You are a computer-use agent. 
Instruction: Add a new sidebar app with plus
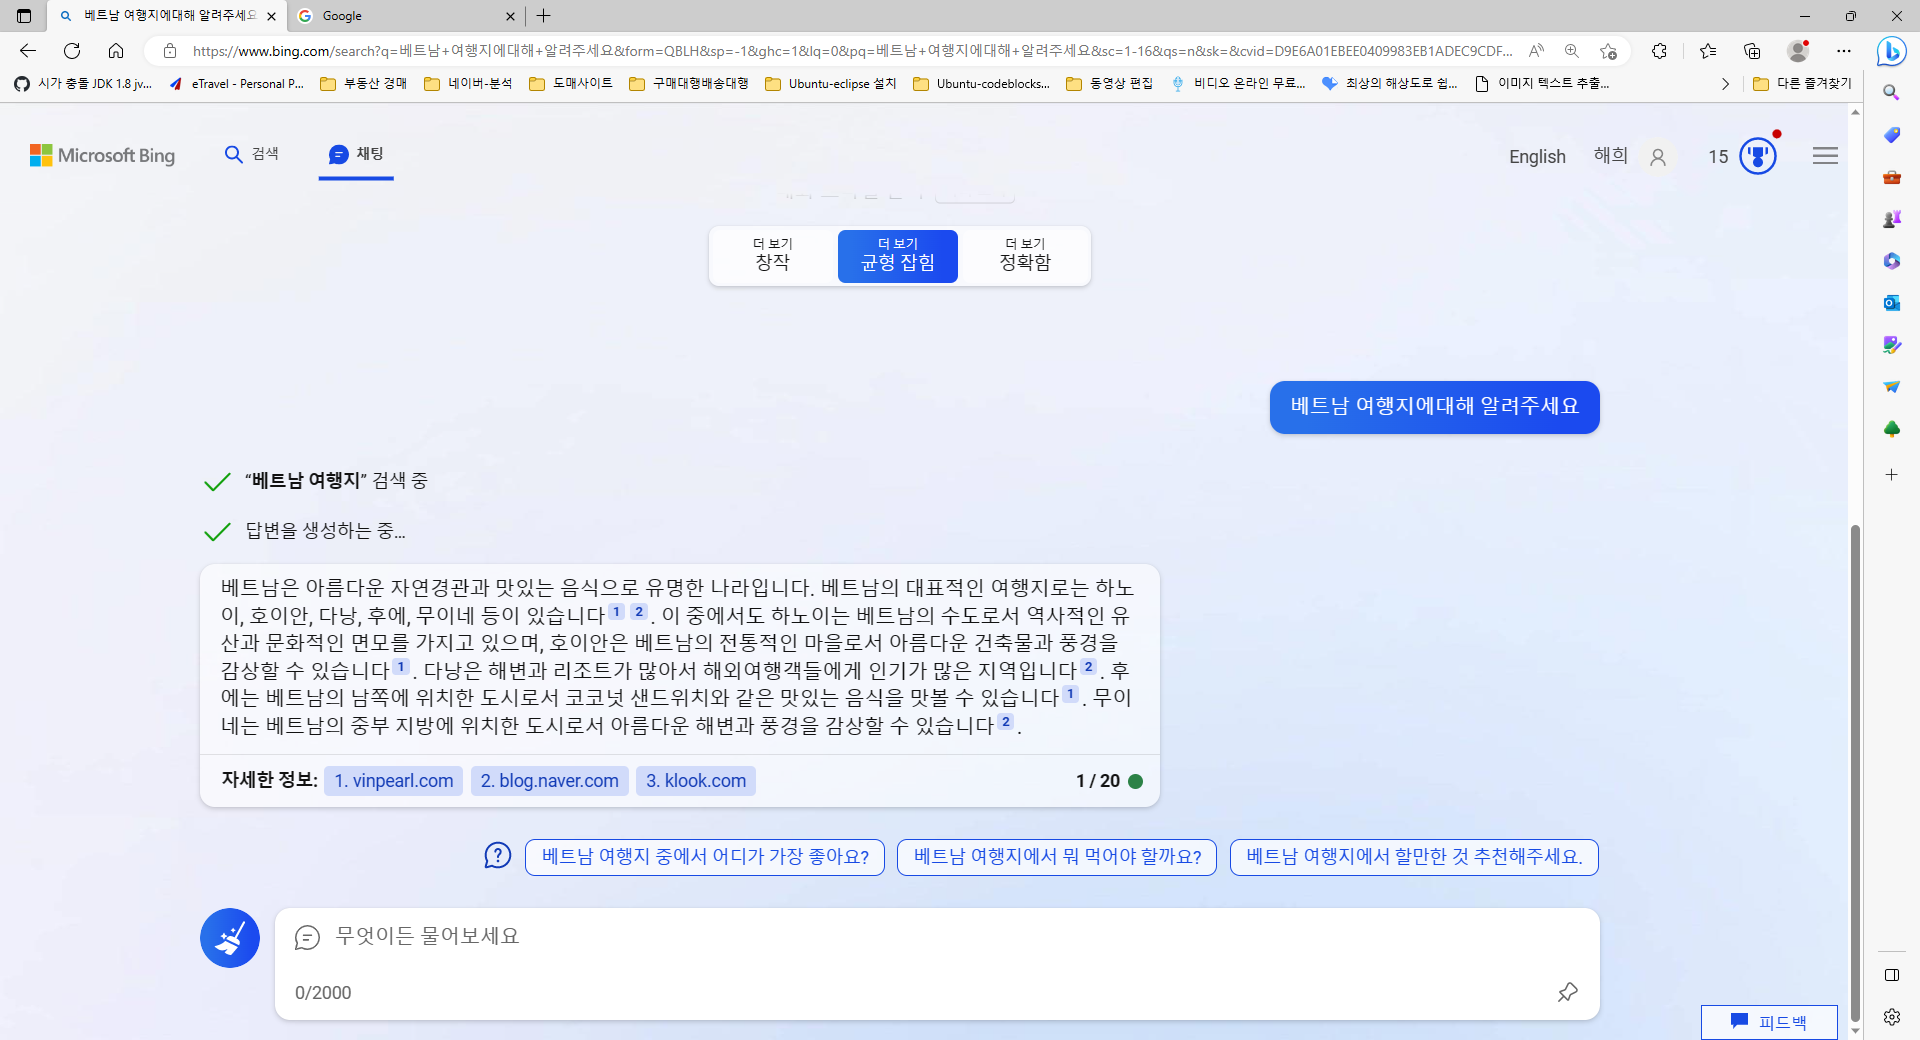point(1891,475)
